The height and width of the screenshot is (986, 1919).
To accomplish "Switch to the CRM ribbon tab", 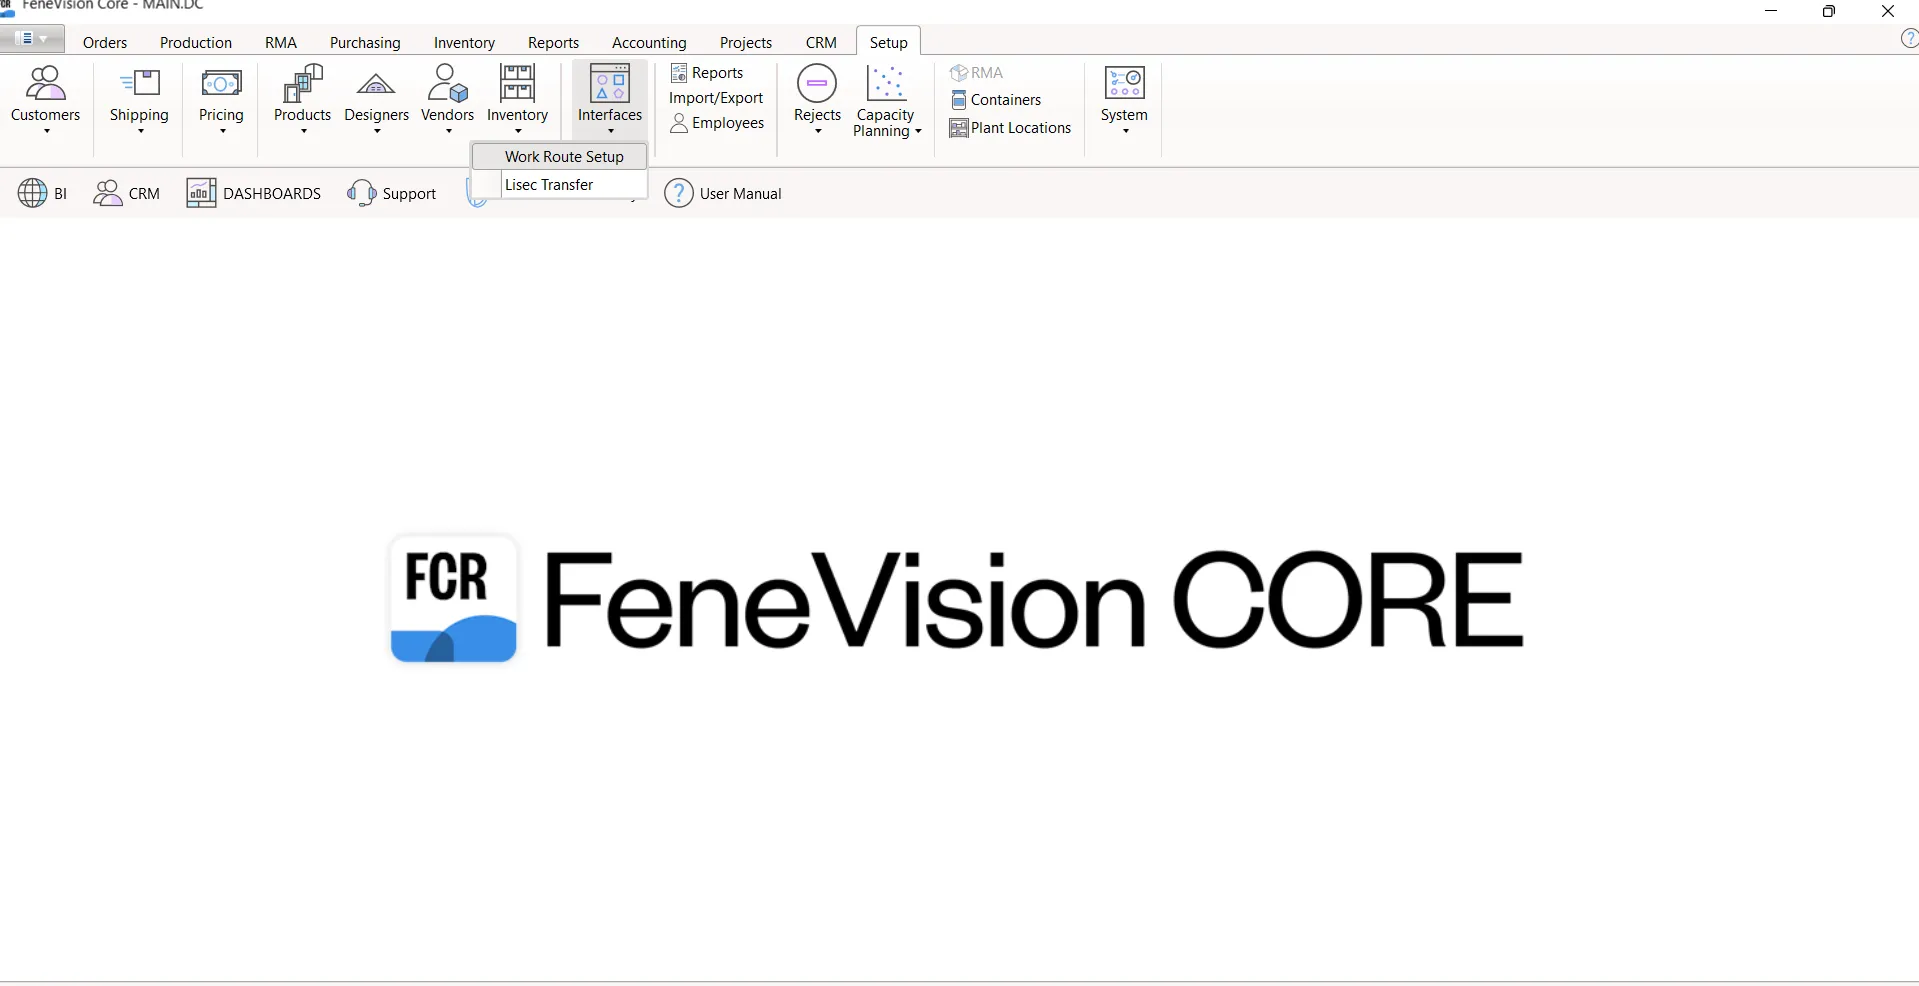I will (x=821, y=42).
